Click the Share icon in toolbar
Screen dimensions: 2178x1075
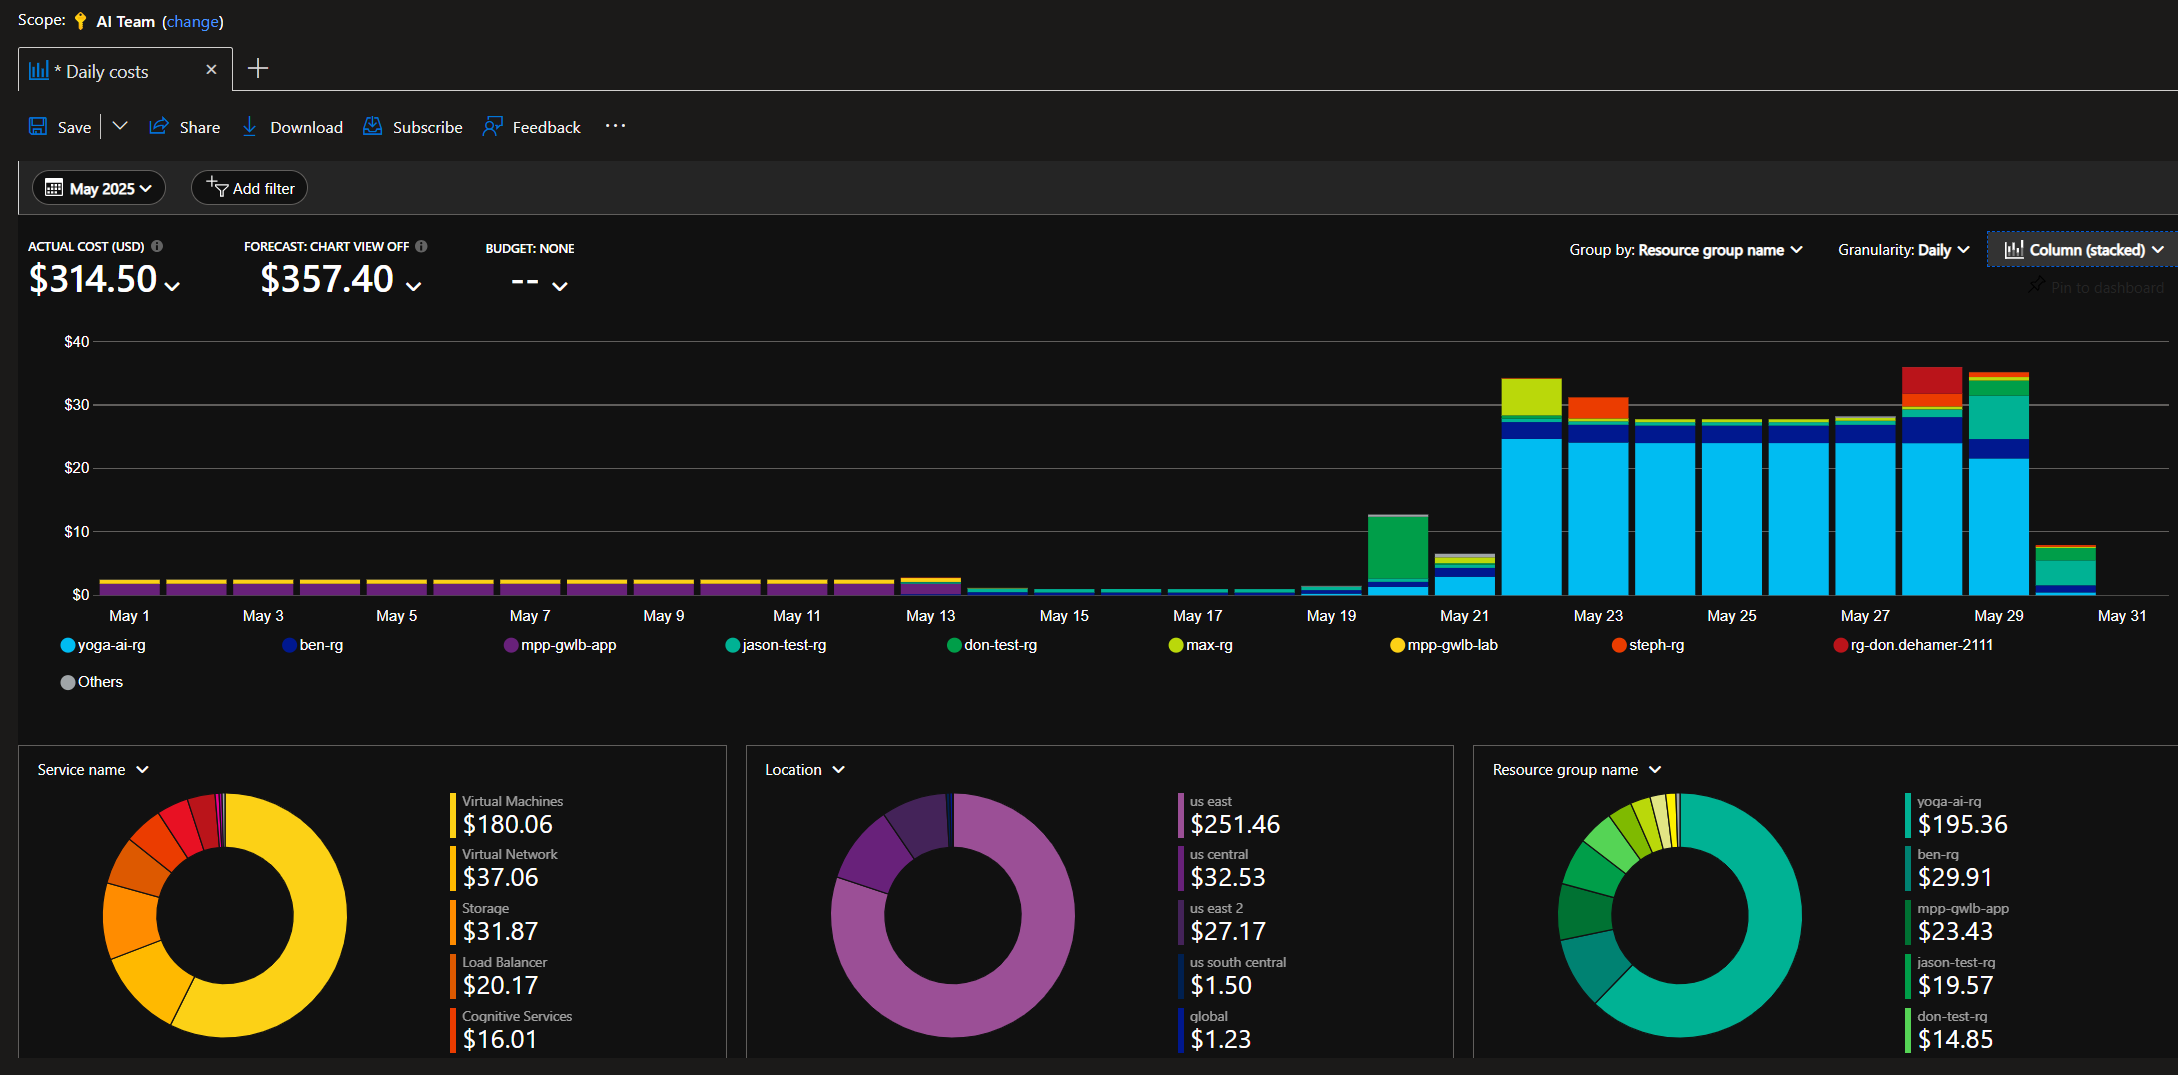point(159,127)
